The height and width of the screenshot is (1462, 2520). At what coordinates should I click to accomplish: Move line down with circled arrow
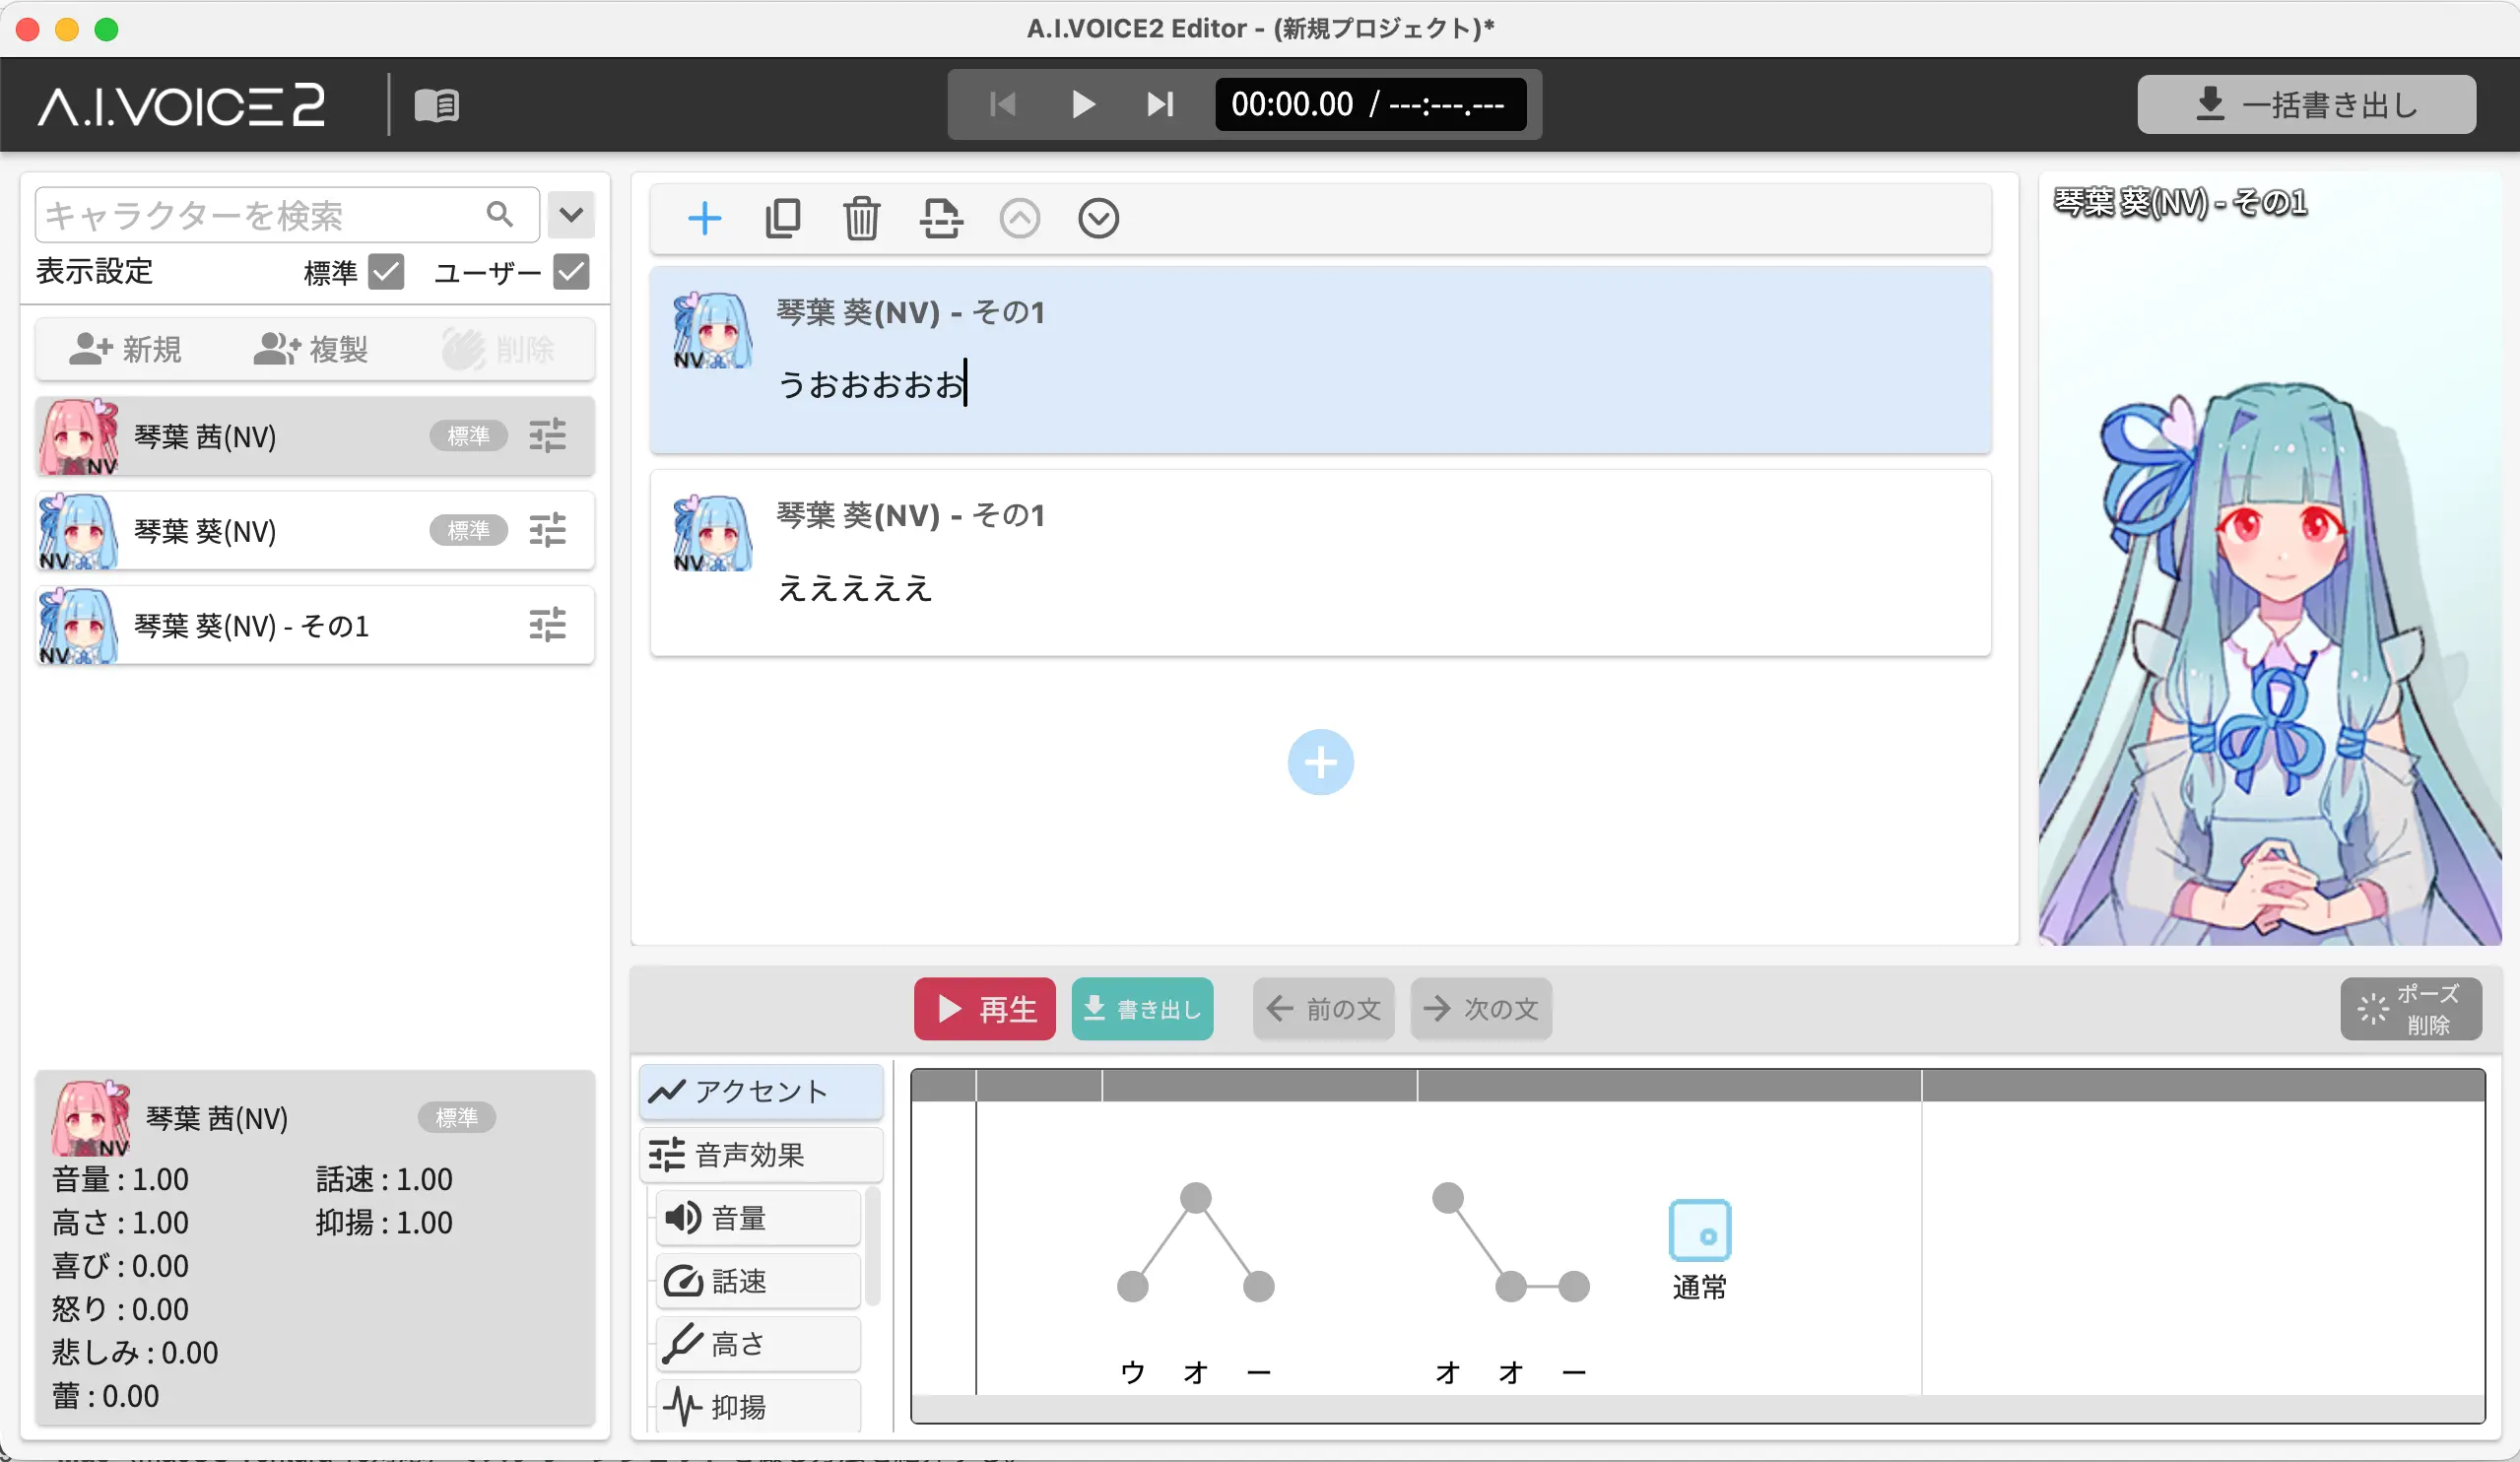[x=1098, y=218]
